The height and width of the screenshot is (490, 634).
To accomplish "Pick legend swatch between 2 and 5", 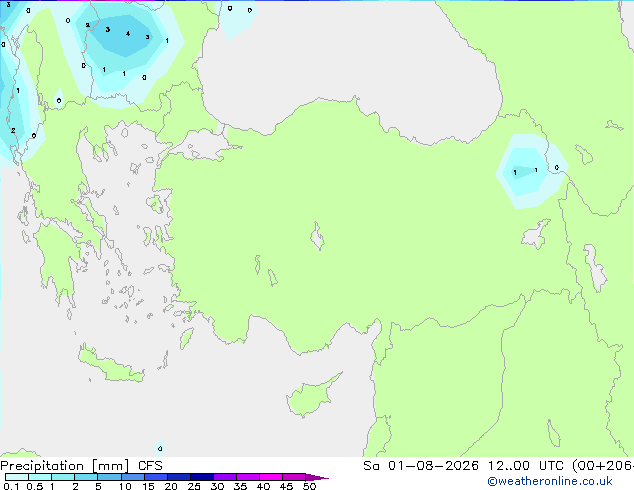I will [86, 477].
